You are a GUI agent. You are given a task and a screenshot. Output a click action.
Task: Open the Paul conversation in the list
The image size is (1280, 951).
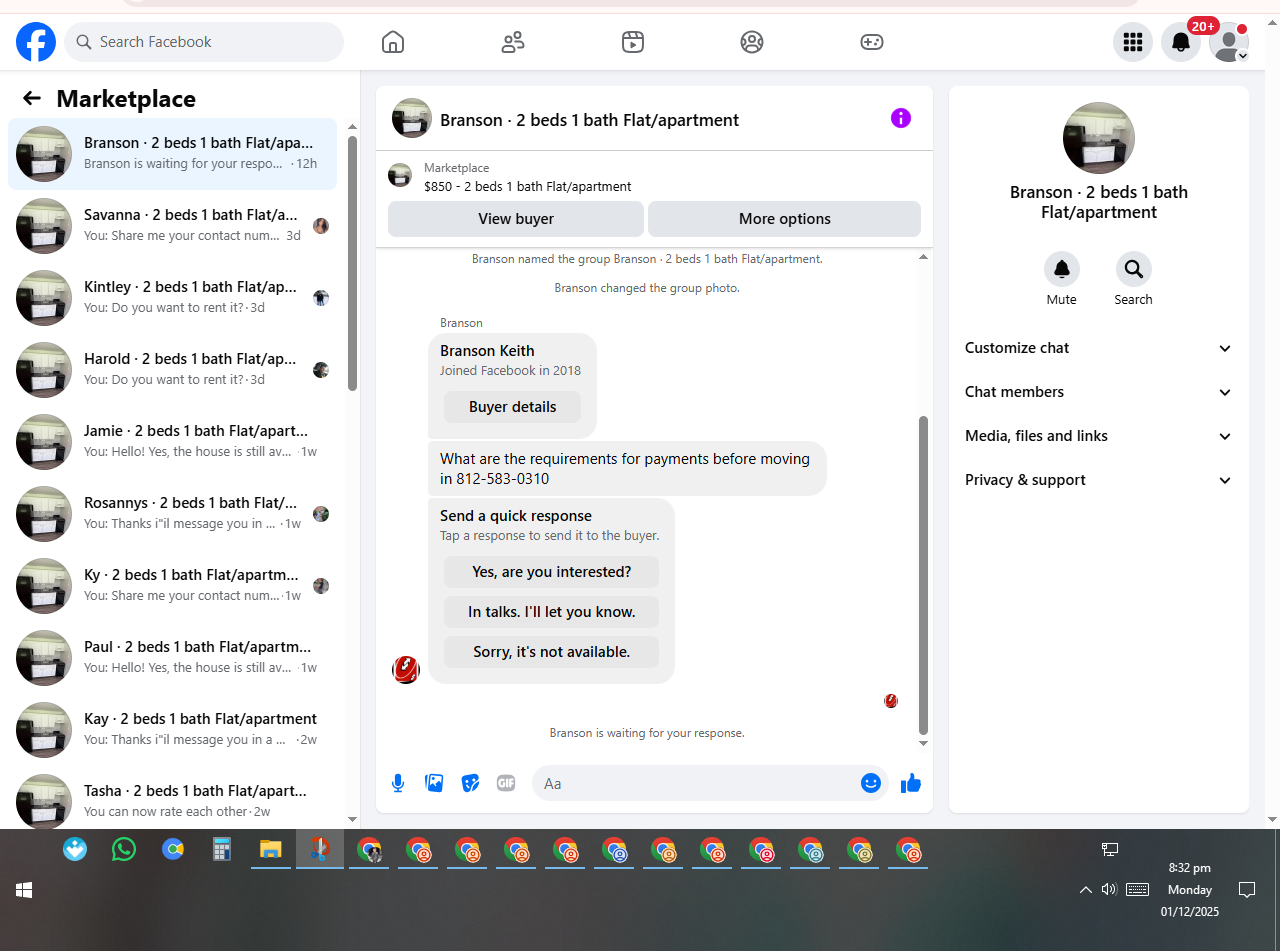pos(172,658)
